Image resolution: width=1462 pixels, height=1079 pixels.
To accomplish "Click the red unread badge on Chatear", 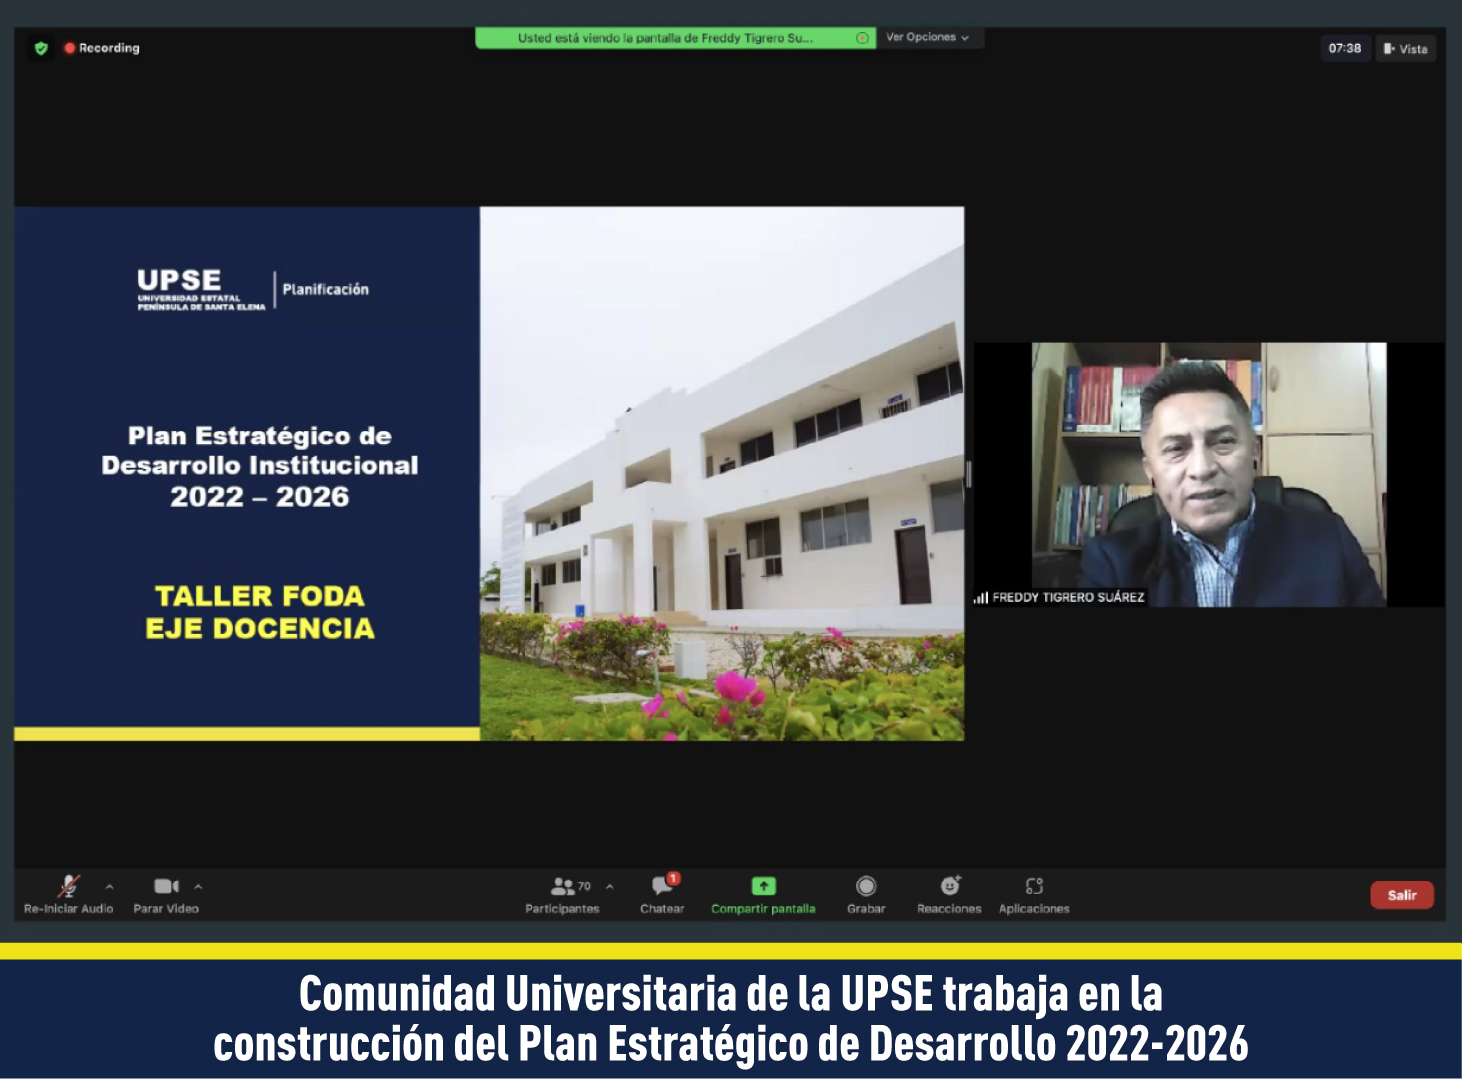I will click(674, 878).
